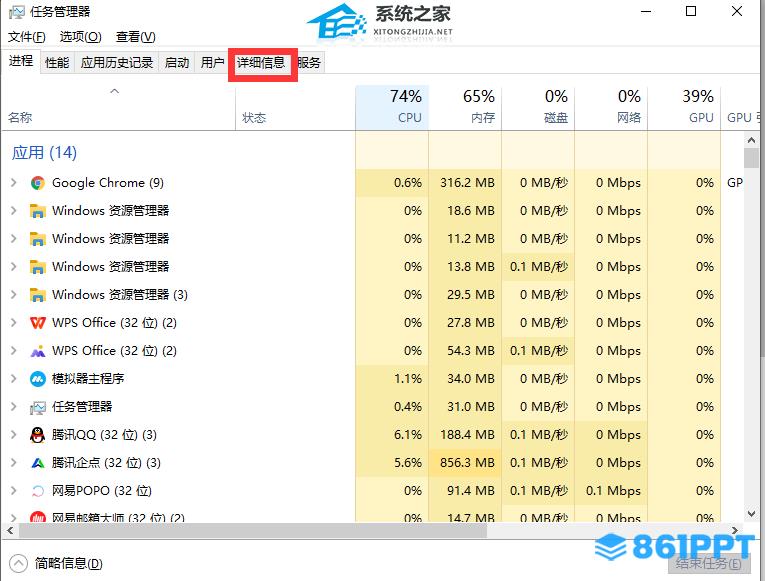Switch to the 启动 tab
This screenshot has width=765, height=581.
(177, 62)
